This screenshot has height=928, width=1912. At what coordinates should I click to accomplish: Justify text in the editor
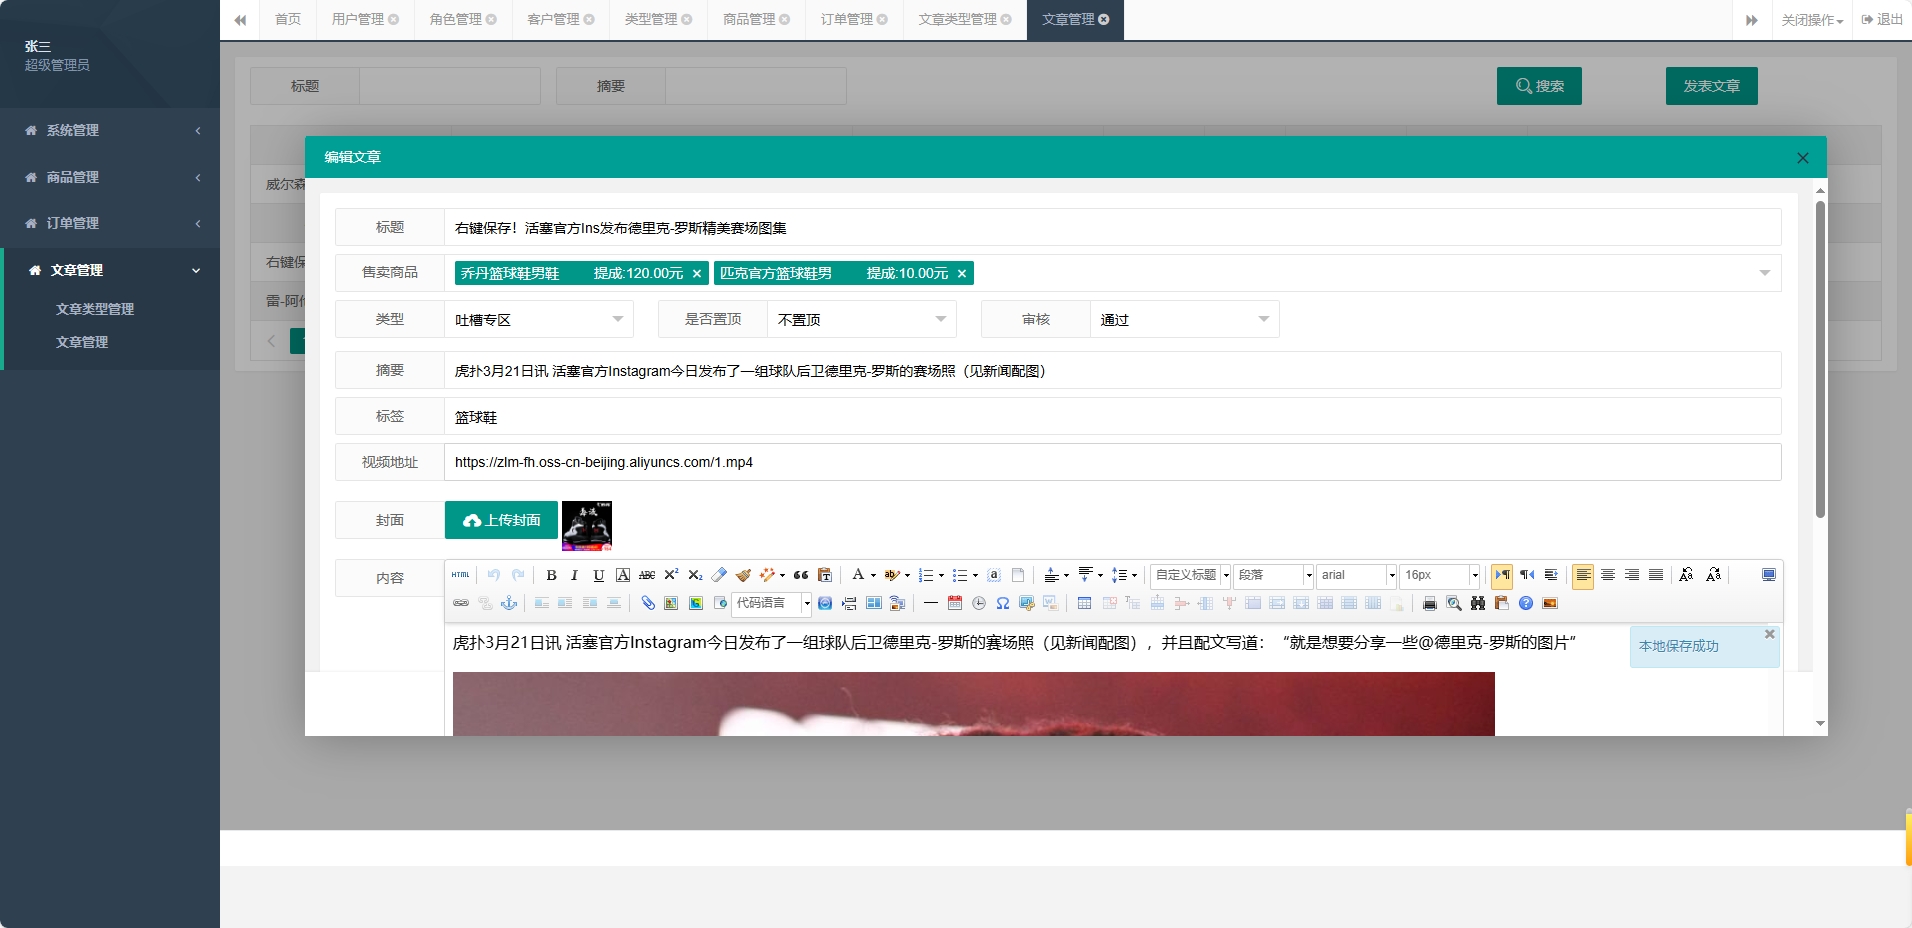(x=1656, y=575)
